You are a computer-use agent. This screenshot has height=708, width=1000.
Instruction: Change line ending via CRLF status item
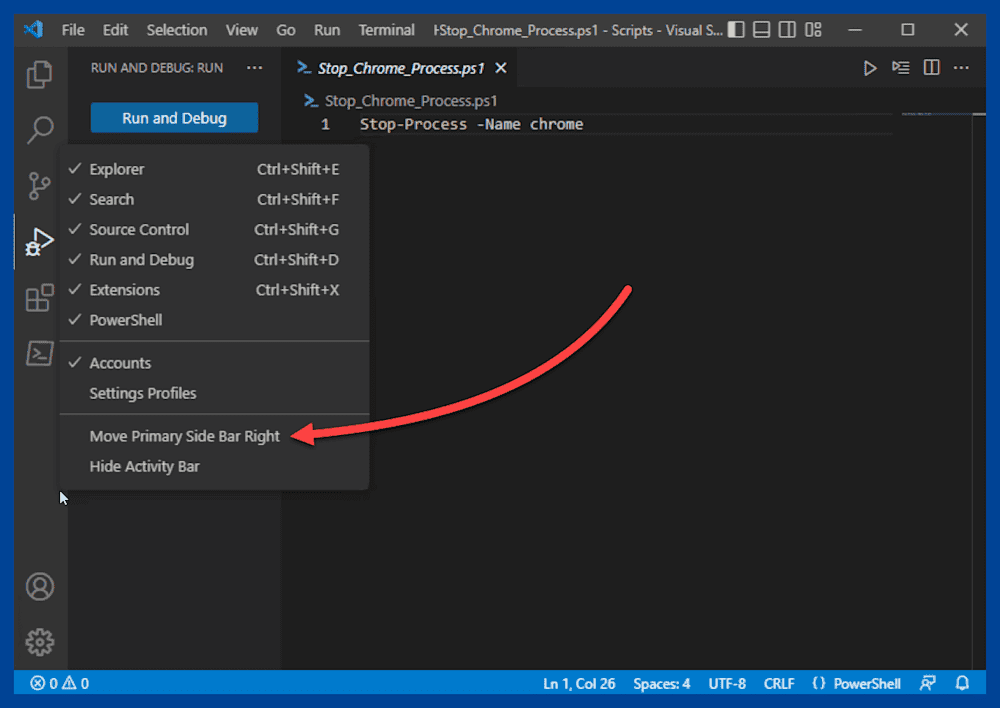click(x=779, y=684)
